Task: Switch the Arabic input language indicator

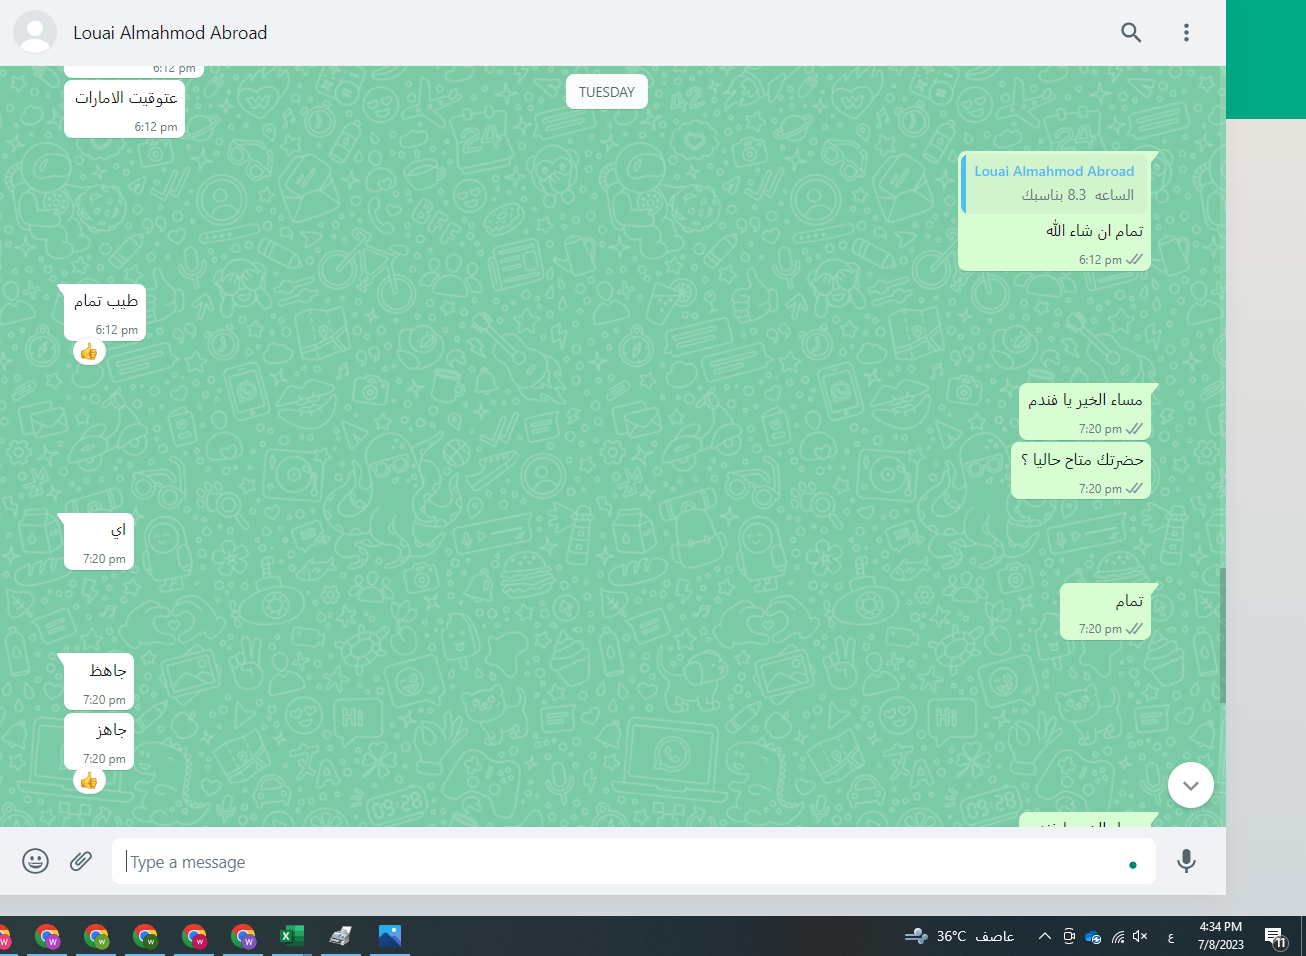Action: tap(1171, 937)
